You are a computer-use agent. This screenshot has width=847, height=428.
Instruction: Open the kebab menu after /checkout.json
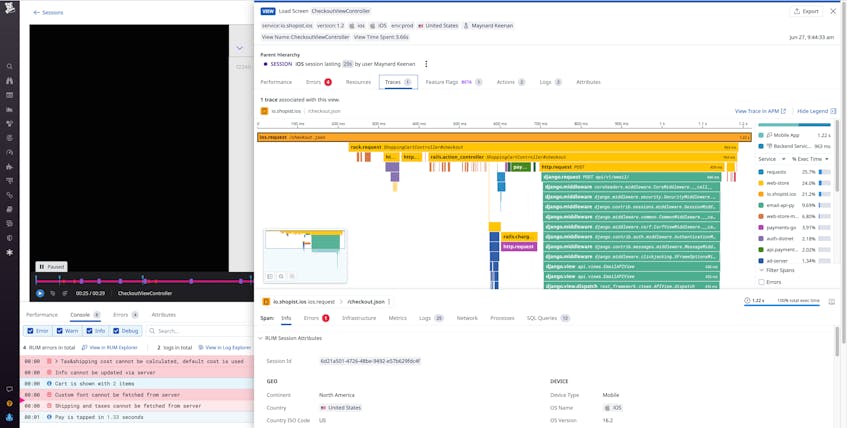click(389, 302)
